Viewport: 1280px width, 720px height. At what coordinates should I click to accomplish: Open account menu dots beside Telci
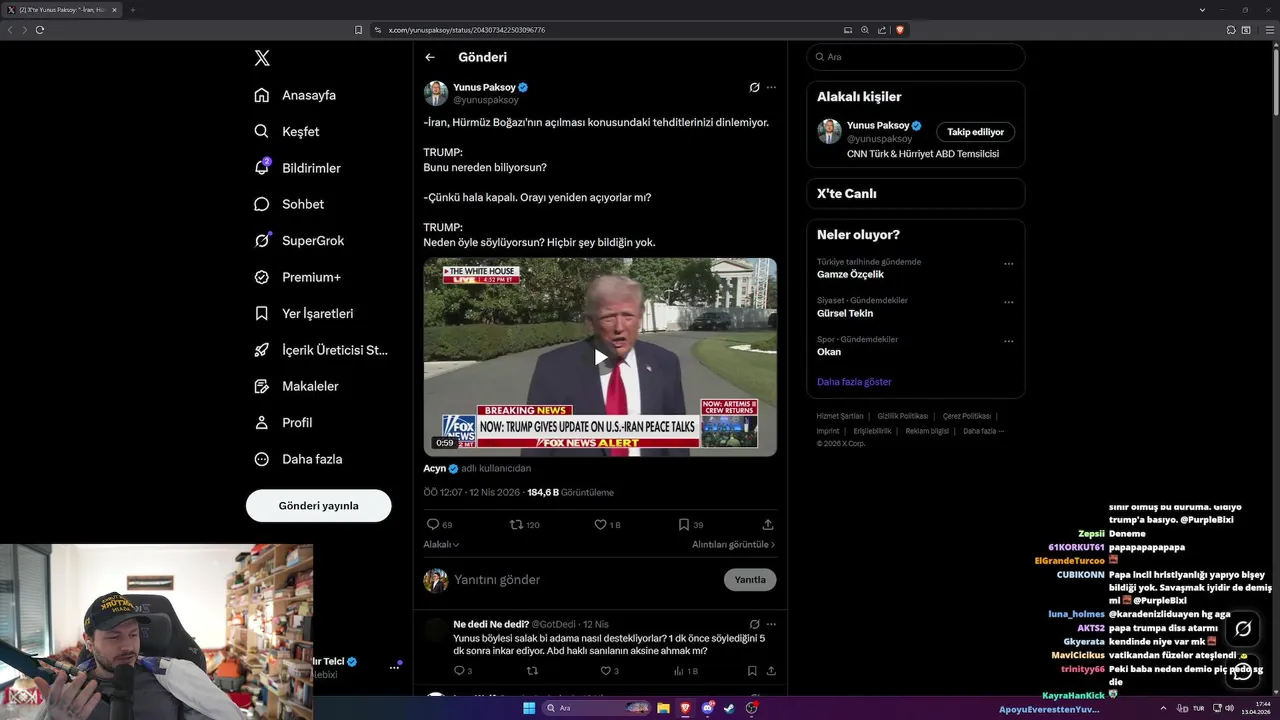click(x=394, y=667)
